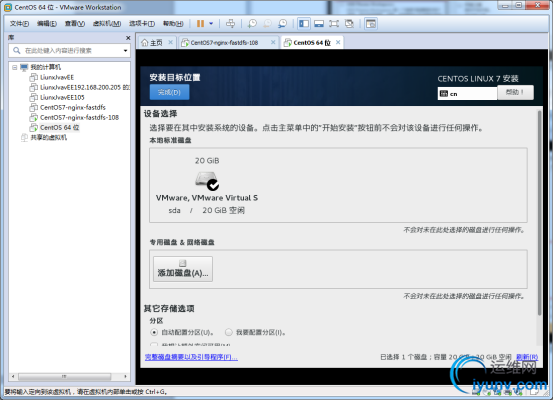Image resolution: width=553 pixels, height=401 pixels.
Task: Open the 编辑(E) menu
Action: (x=47, y=24)
